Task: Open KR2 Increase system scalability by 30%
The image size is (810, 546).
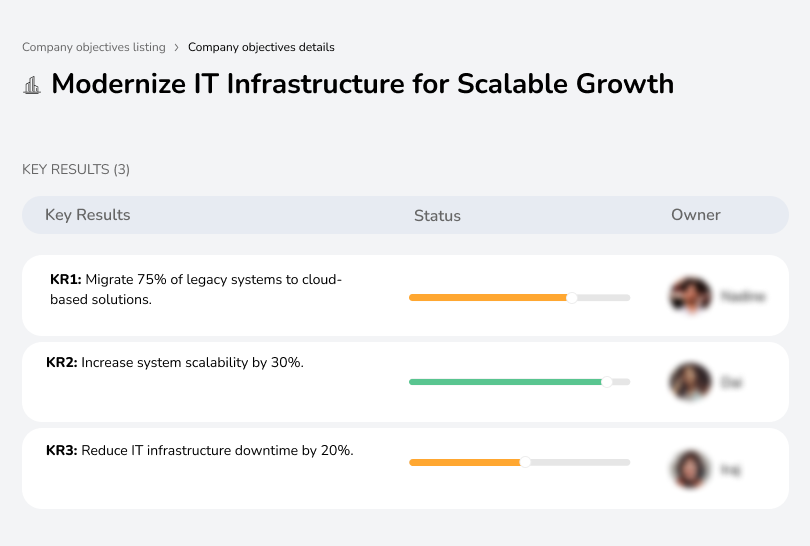Action: (x=175, y=362)
